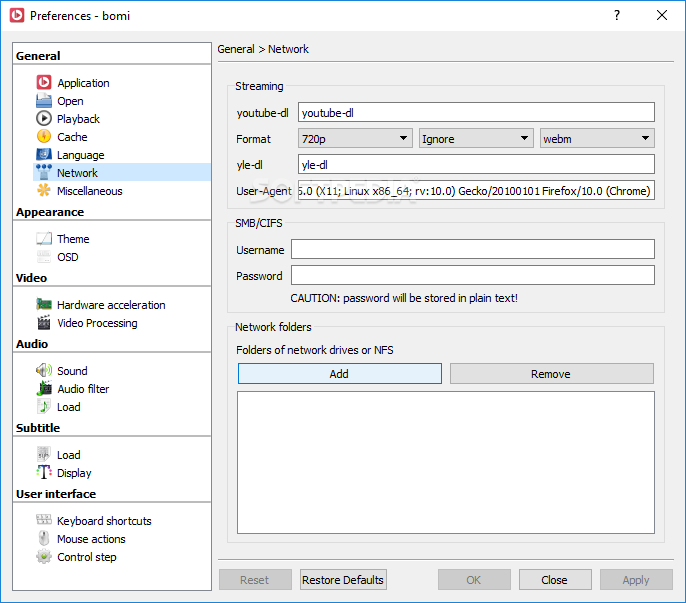Viewport: 686px width, 603px height.
Task: Click the Language flag icon
Action: 44,154
